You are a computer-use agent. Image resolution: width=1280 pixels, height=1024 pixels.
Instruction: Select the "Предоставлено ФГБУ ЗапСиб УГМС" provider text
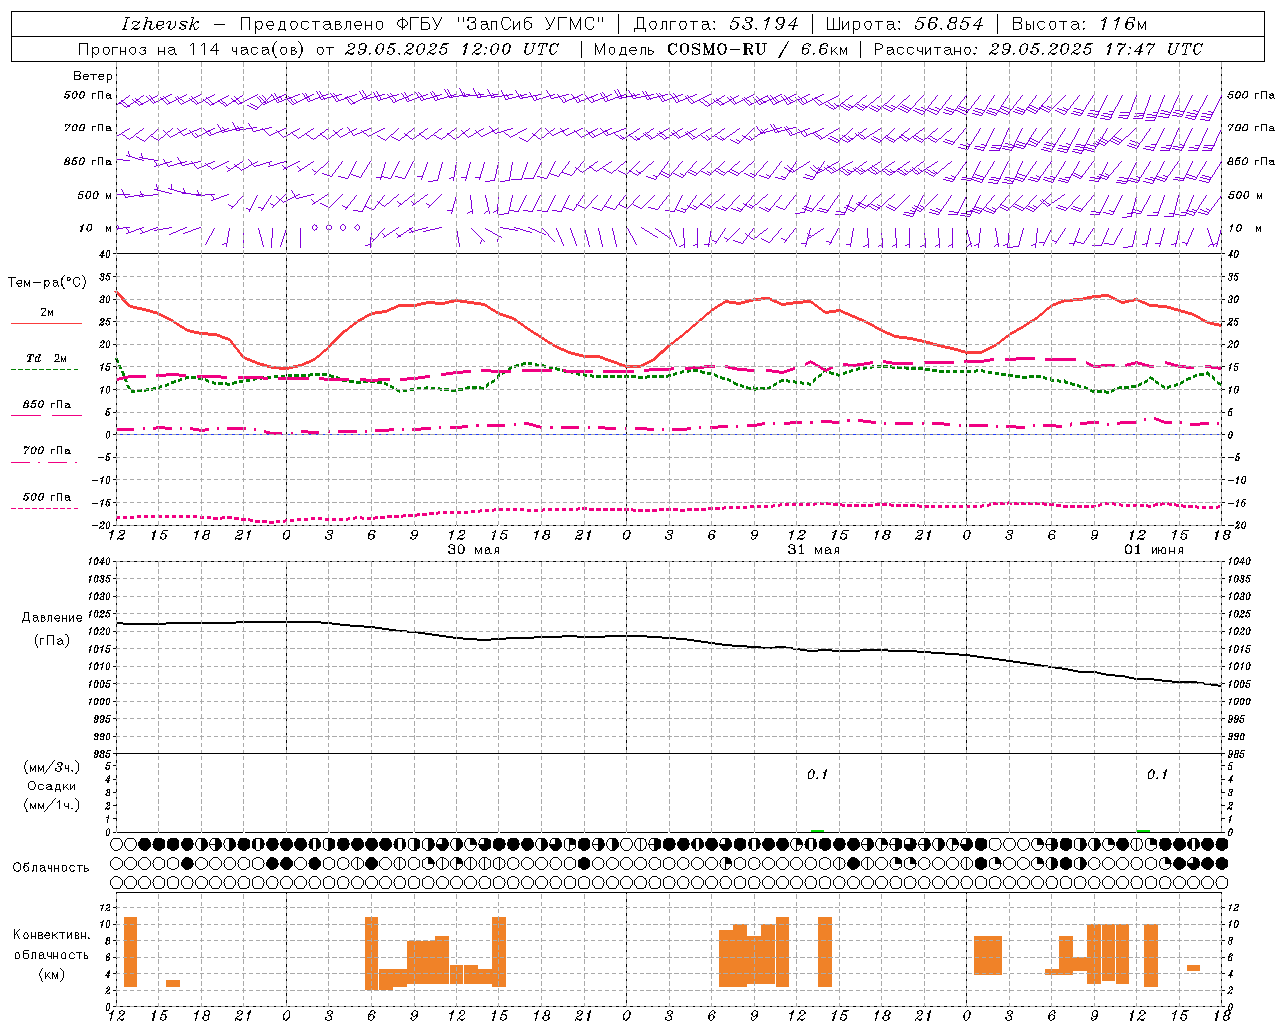point(422,24)
